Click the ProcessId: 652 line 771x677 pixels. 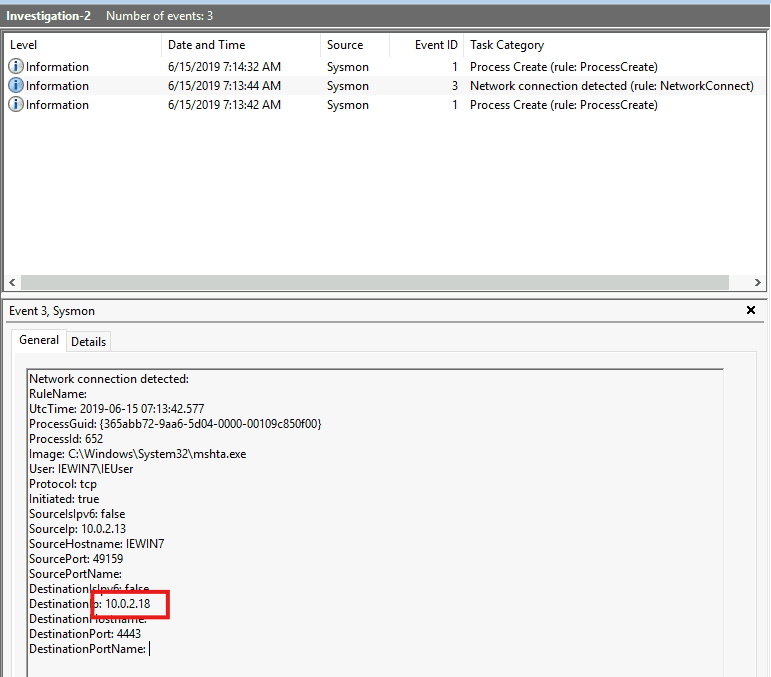tap(66, 439)
